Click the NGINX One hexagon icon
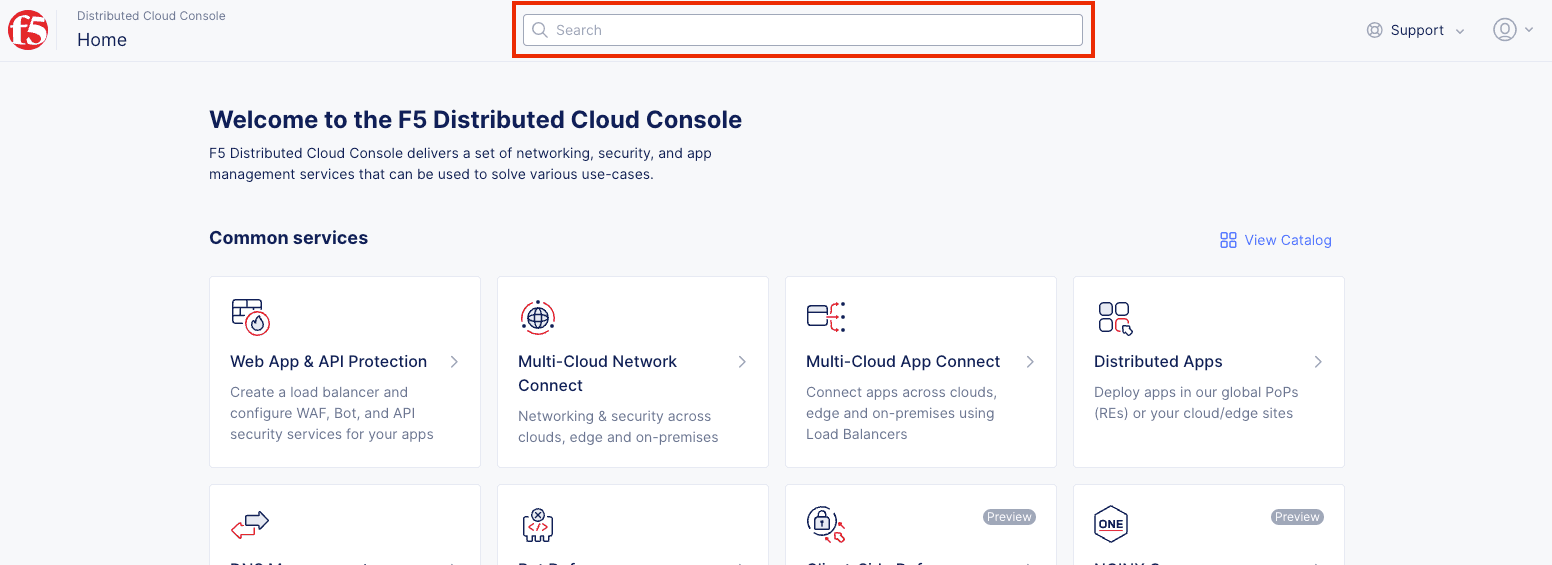The height and width of the screenshot is (565, 1552). pos(1111,524)
